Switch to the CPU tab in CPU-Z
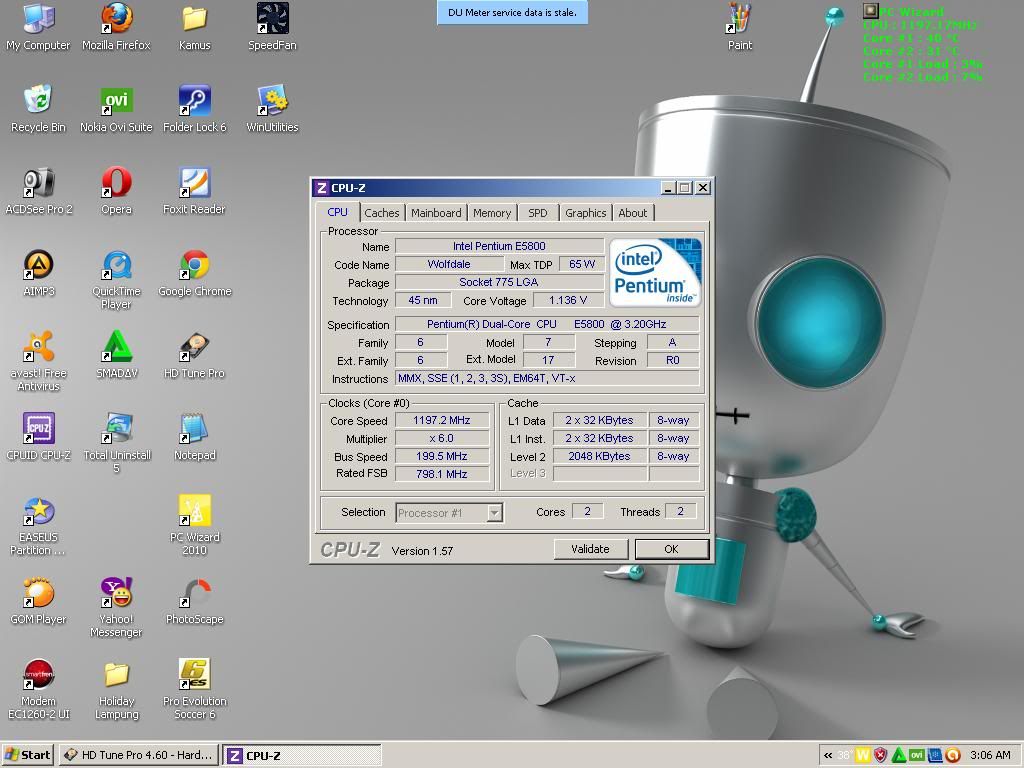The image size is (1024, 768). tap(338, 212)
